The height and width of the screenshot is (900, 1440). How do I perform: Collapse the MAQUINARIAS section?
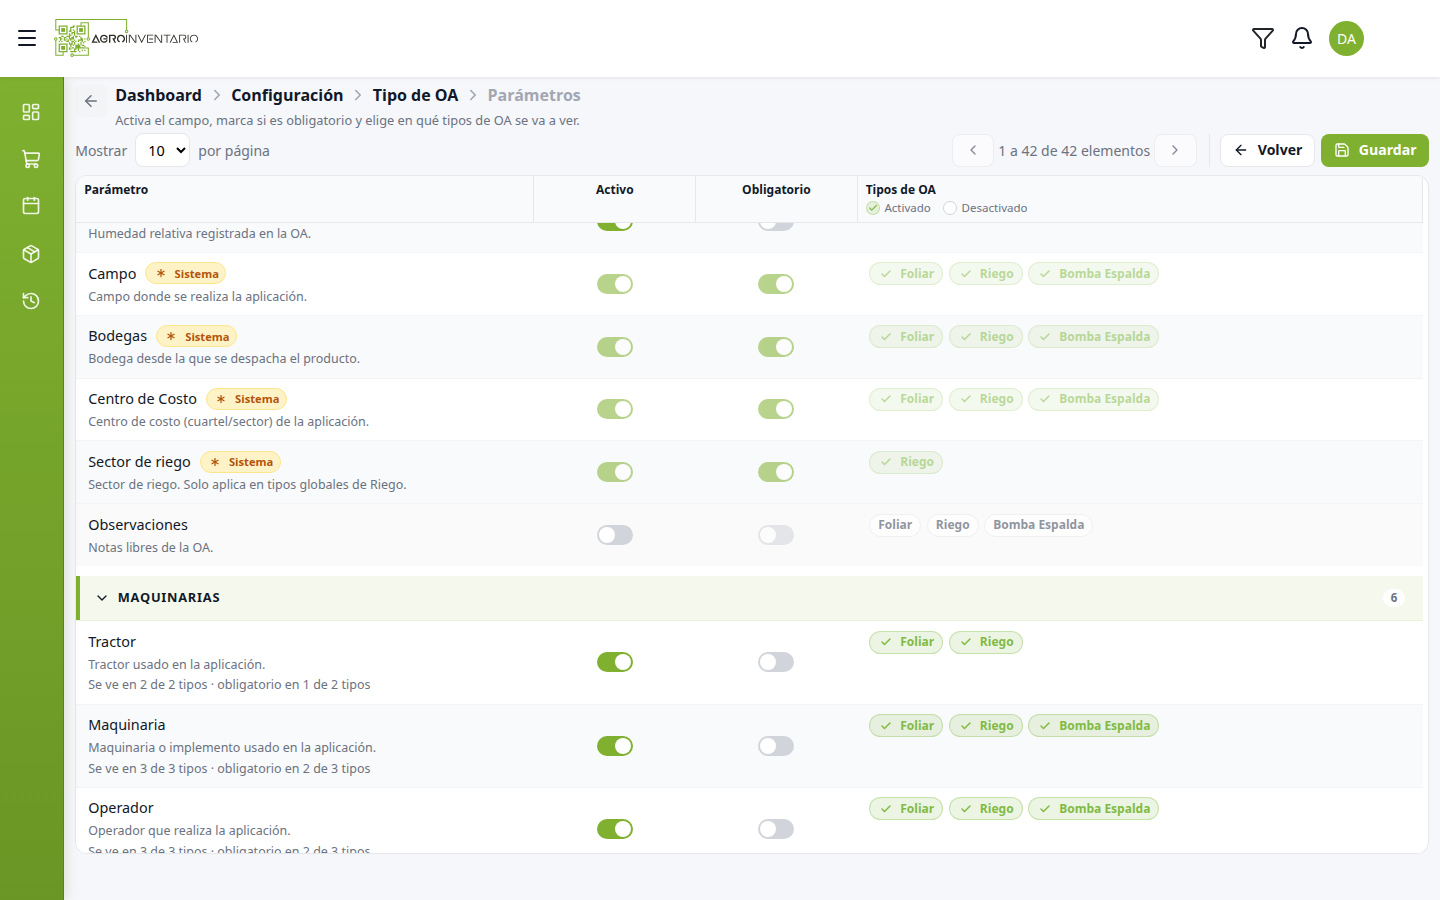point(102,598)
